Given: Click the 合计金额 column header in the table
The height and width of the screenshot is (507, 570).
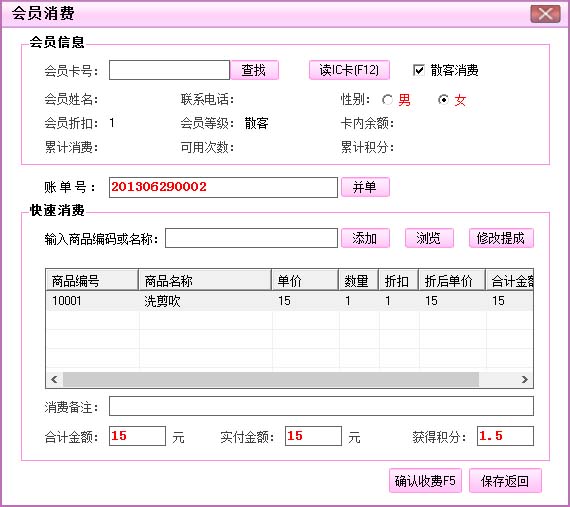Looking at the screenshot, I should coord(510,280).
